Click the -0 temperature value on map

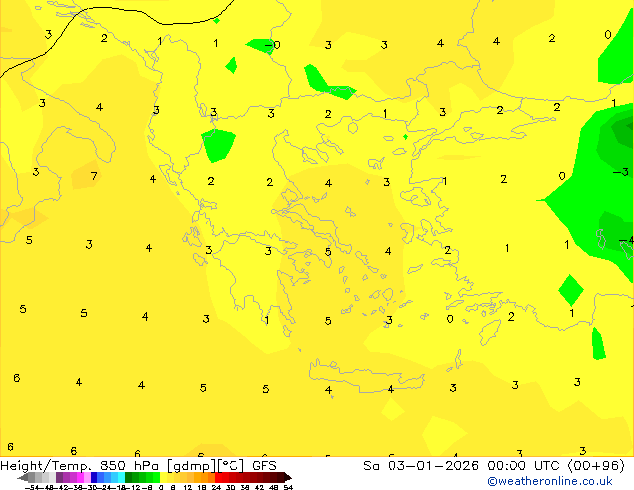tap(273, 44)
